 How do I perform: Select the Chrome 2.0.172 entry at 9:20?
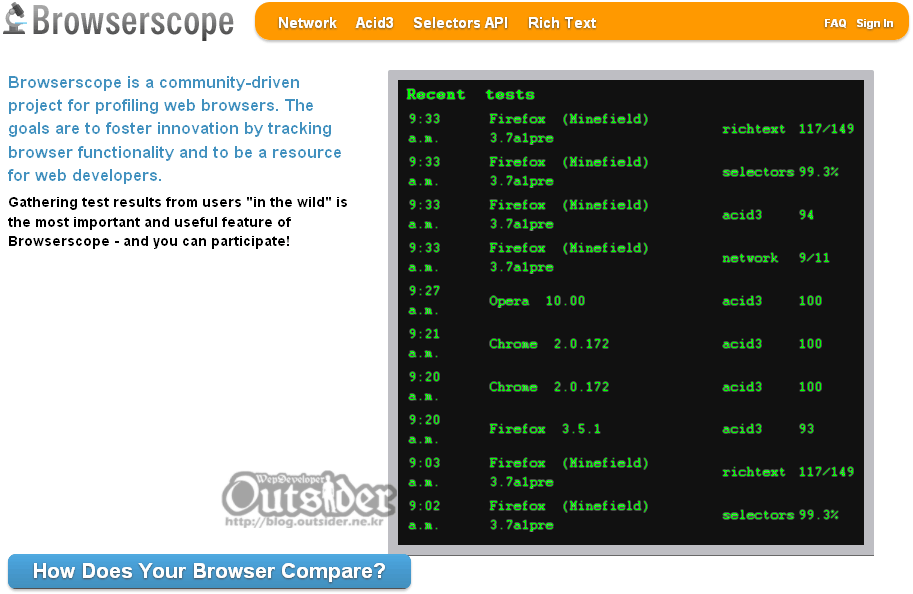click(549, 387)
